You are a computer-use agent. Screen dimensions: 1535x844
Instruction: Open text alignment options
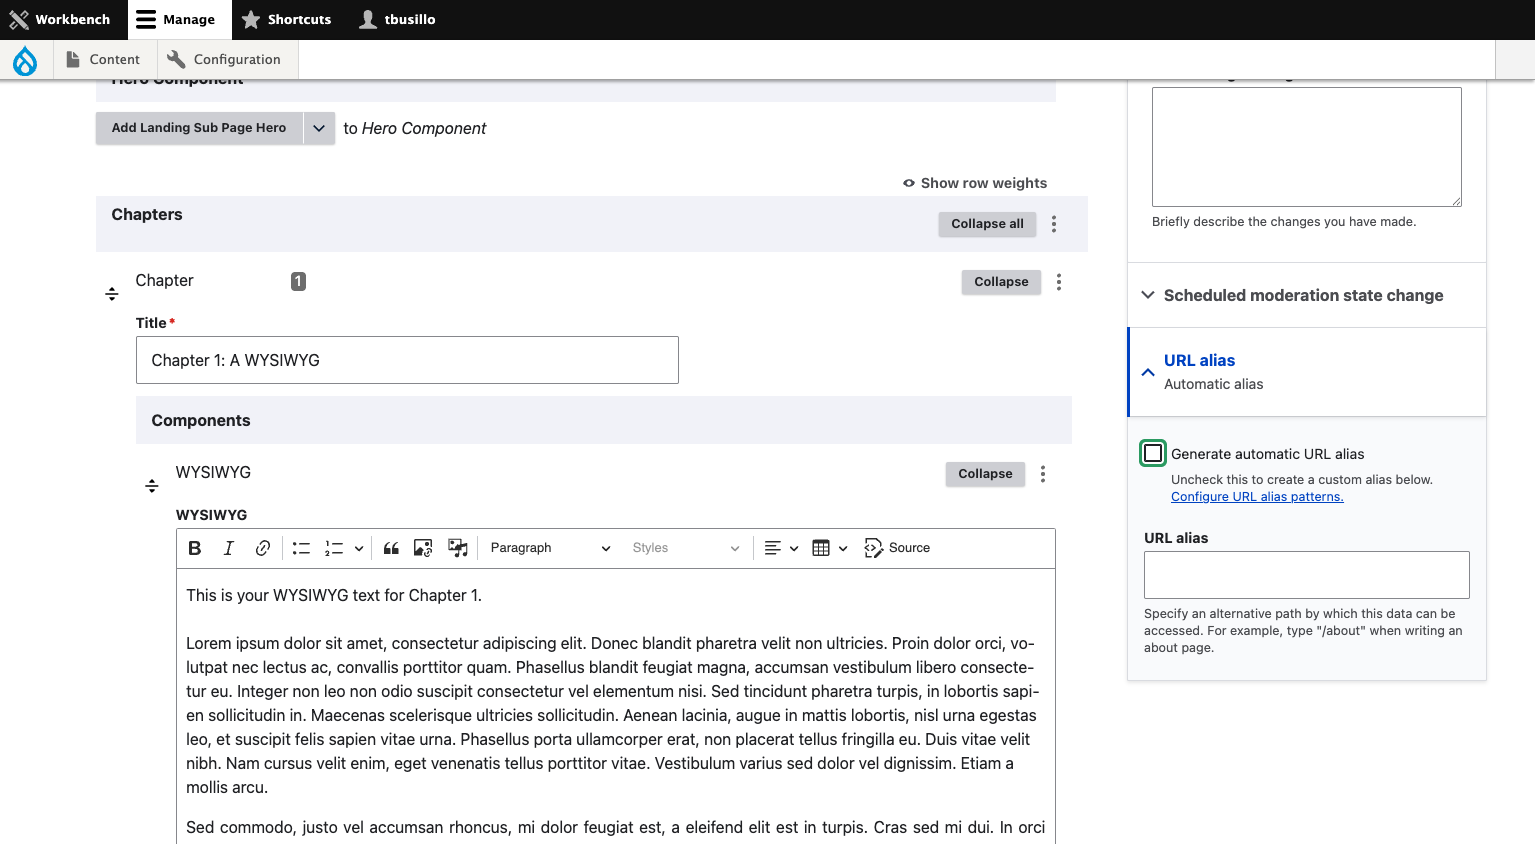coord(781,548)
